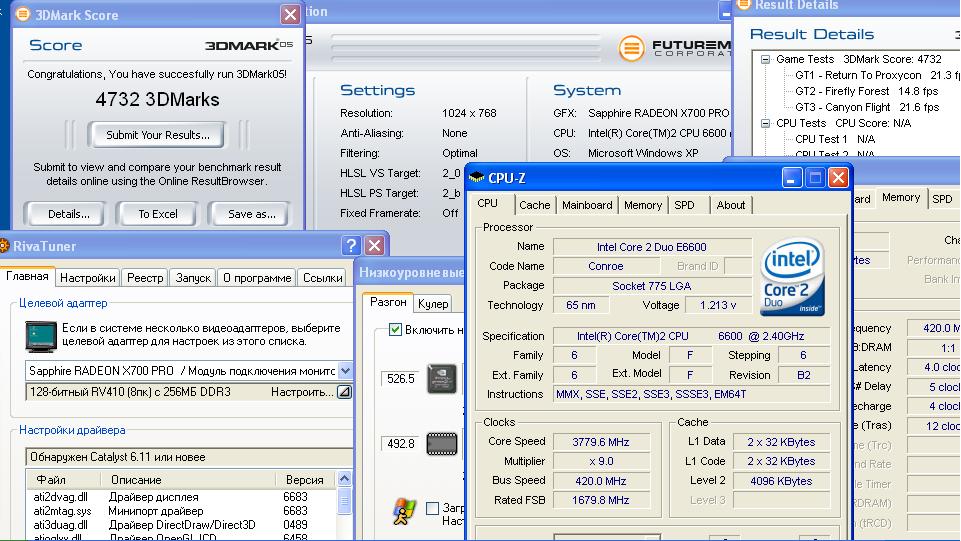Click the GPU chip icon beside 526.5
Screen dimensions: 961x541
[x=441, y=379]
